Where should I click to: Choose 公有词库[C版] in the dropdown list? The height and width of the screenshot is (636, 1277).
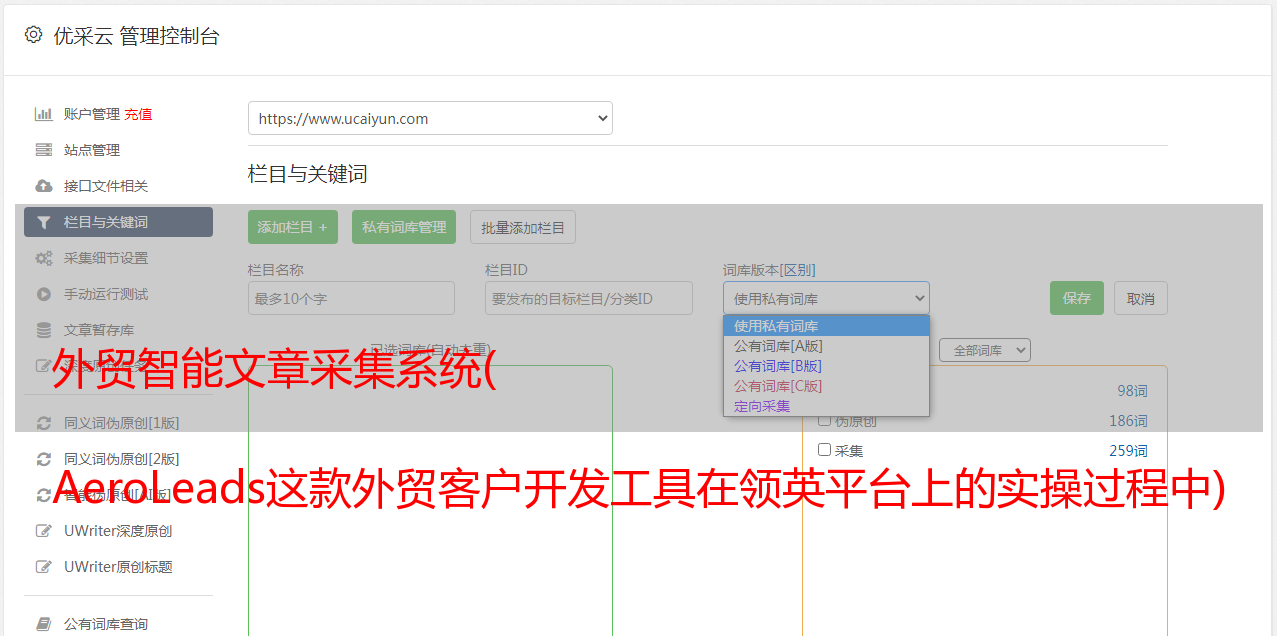[826, 386]
